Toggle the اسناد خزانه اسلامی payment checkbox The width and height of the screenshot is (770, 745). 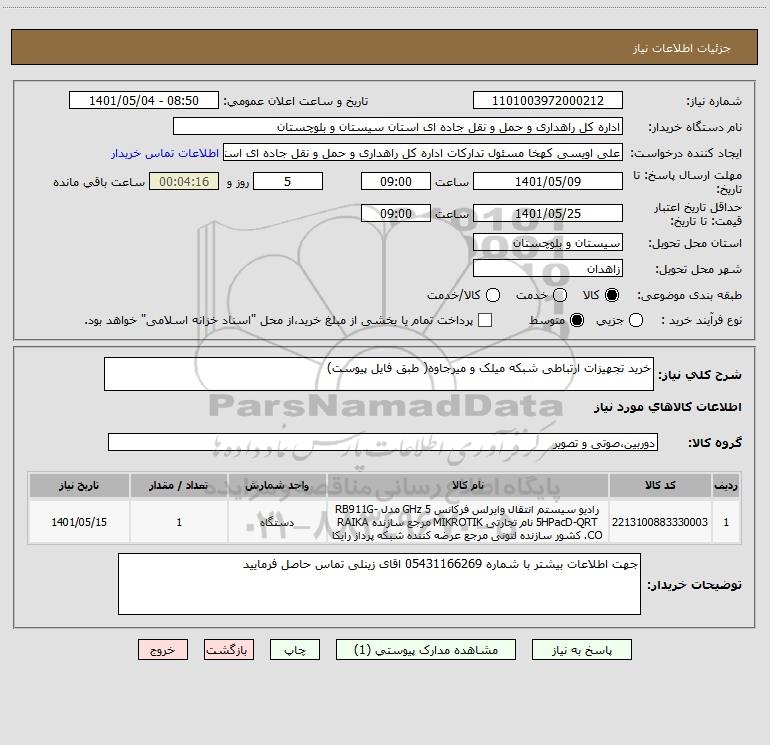click(485, 320)
